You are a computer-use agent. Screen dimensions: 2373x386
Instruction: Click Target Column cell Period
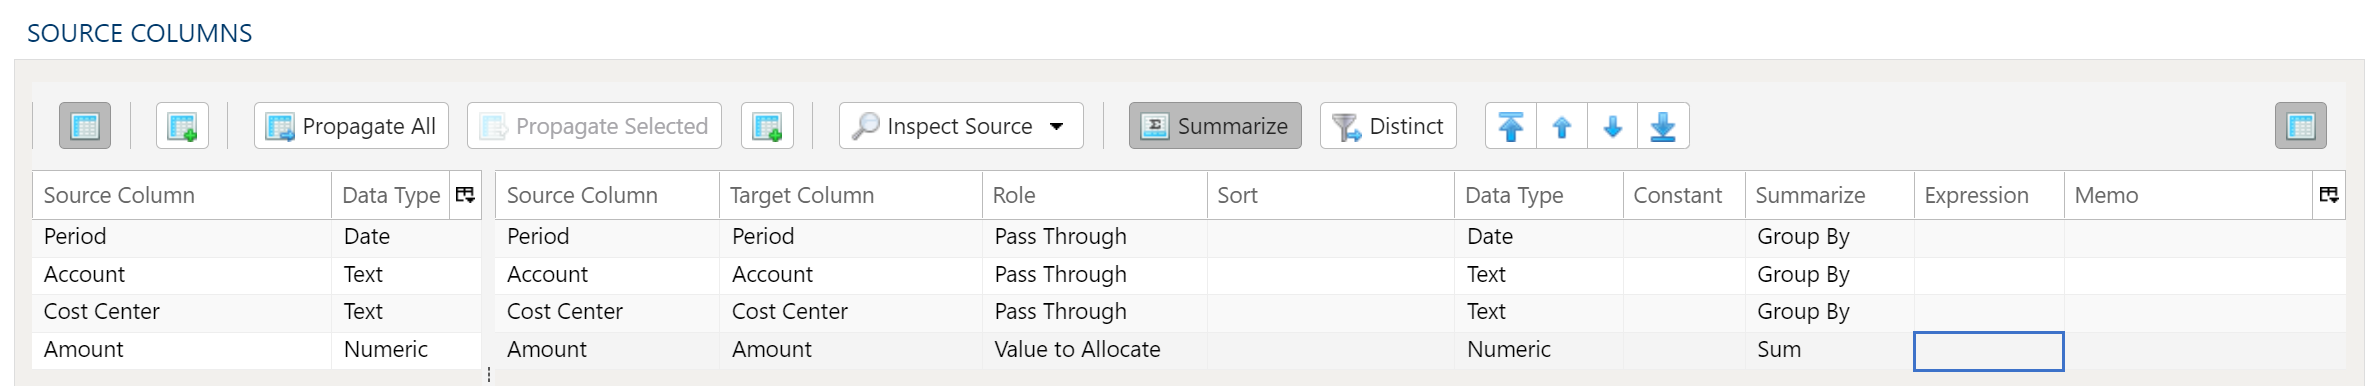(850, 237)
